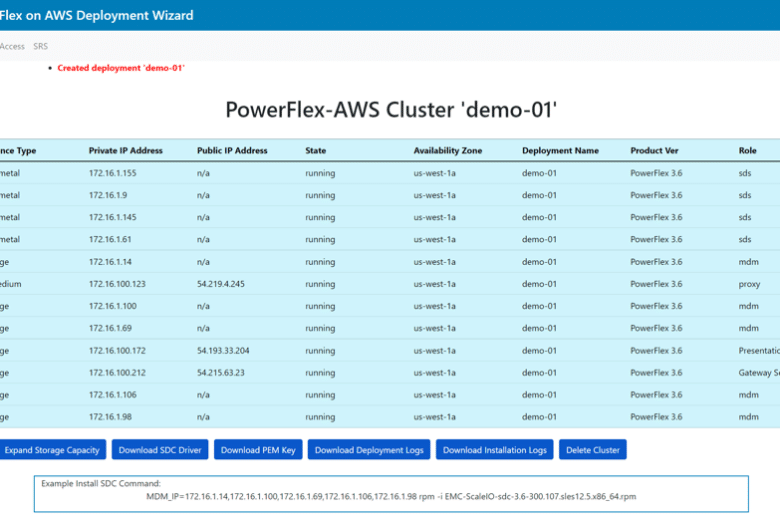Click the Private IP Address column header
The height and width of the screenshot is (516, 780).
(x=125, y=150)
